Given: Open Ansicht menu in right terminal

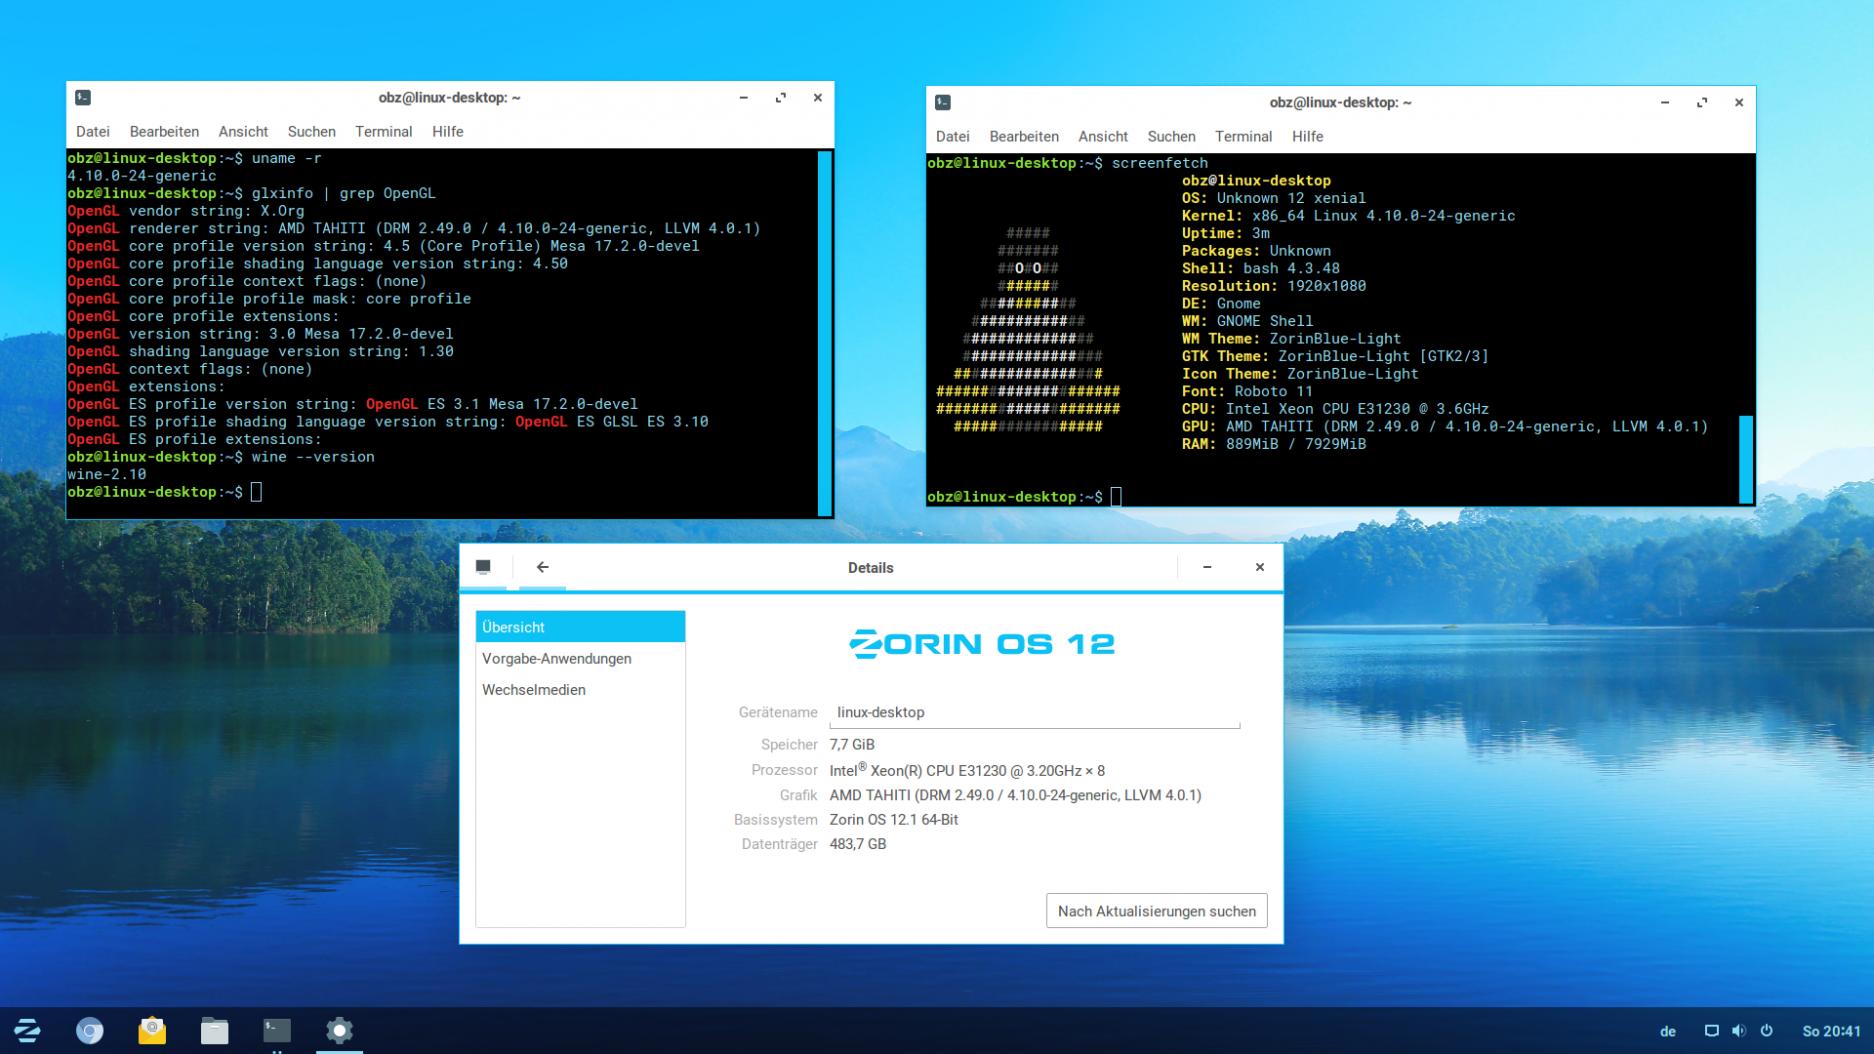Looking at the screenshot, I should click(1103, 137).
